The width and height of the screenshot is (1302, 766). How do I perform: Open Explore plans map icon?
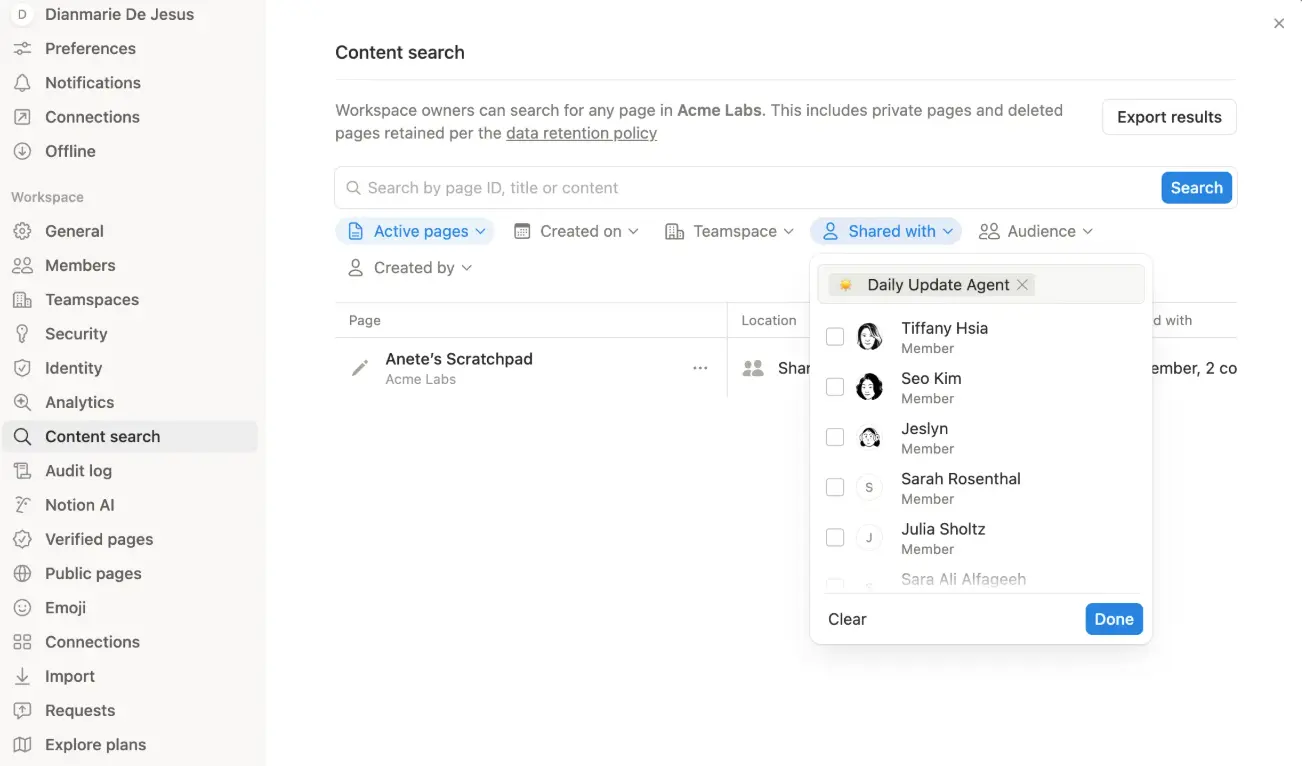point(22,745)
